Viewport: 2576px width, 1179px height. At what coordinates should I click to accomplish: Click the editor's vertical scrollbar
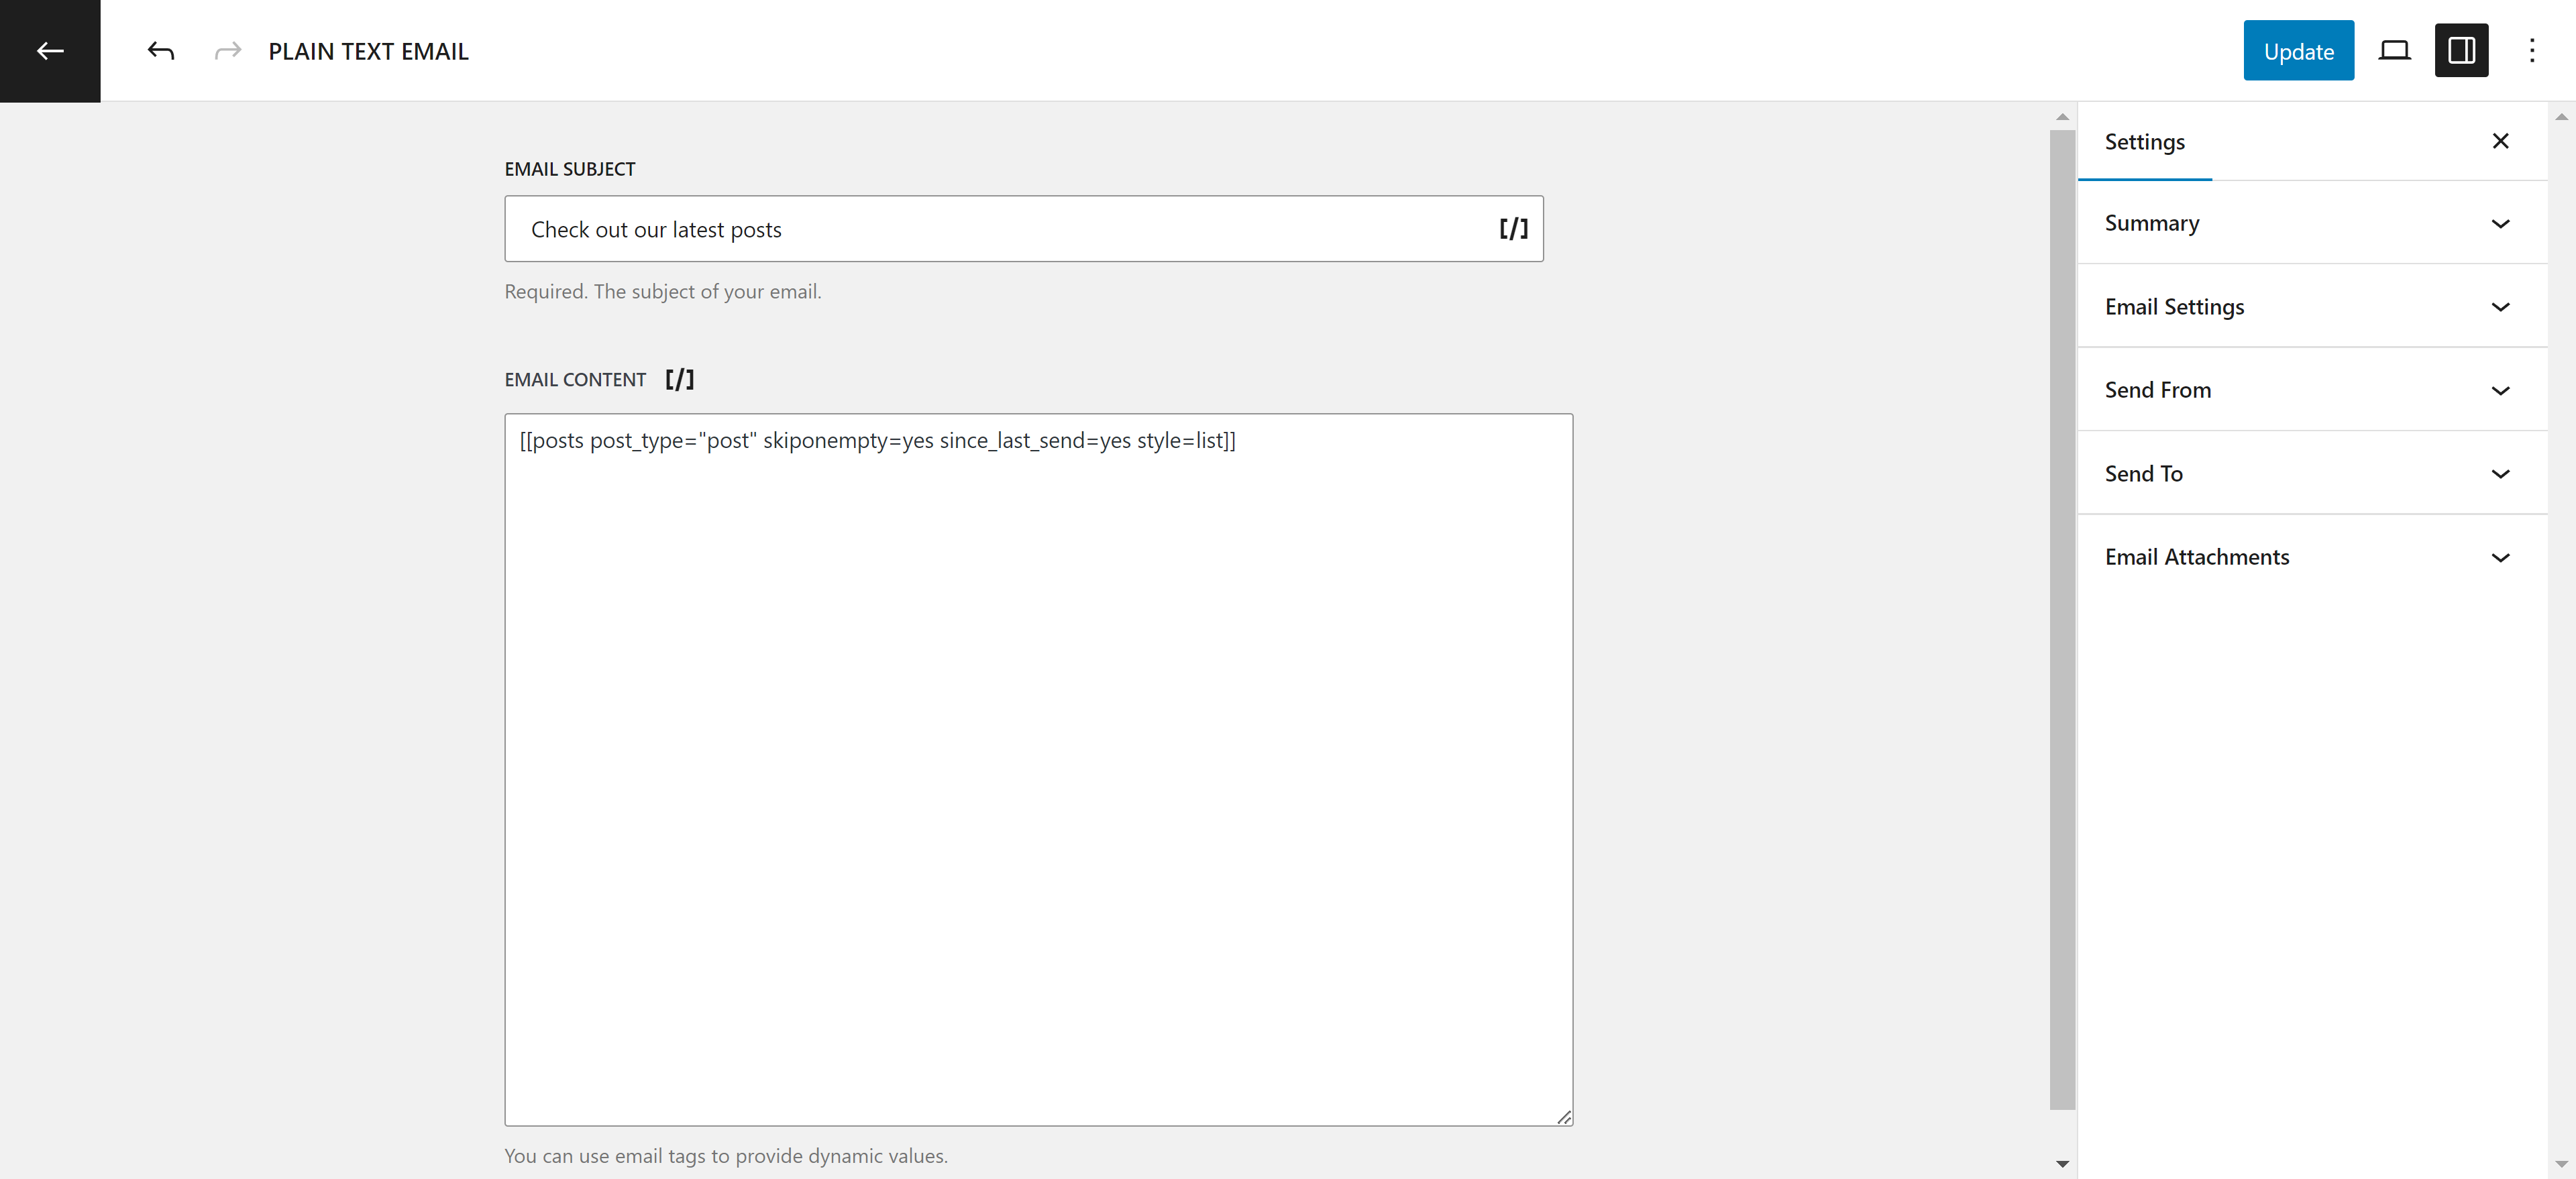(x=2062, y=620)
